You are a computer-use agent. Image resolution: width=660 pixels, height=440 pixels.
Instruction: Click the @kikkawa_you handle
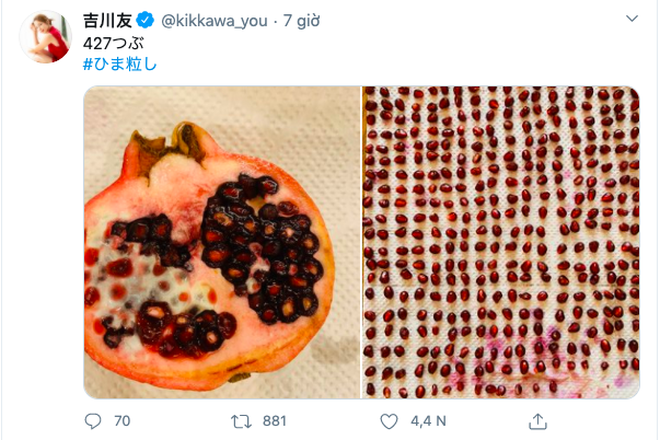click(212, 20)
